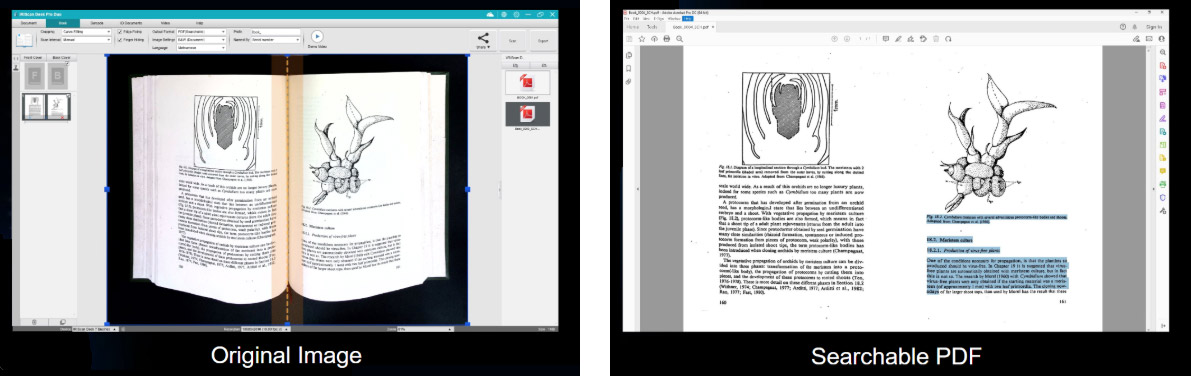
Task: Expand the Cropping dropdown
Action: click(87, 31)
